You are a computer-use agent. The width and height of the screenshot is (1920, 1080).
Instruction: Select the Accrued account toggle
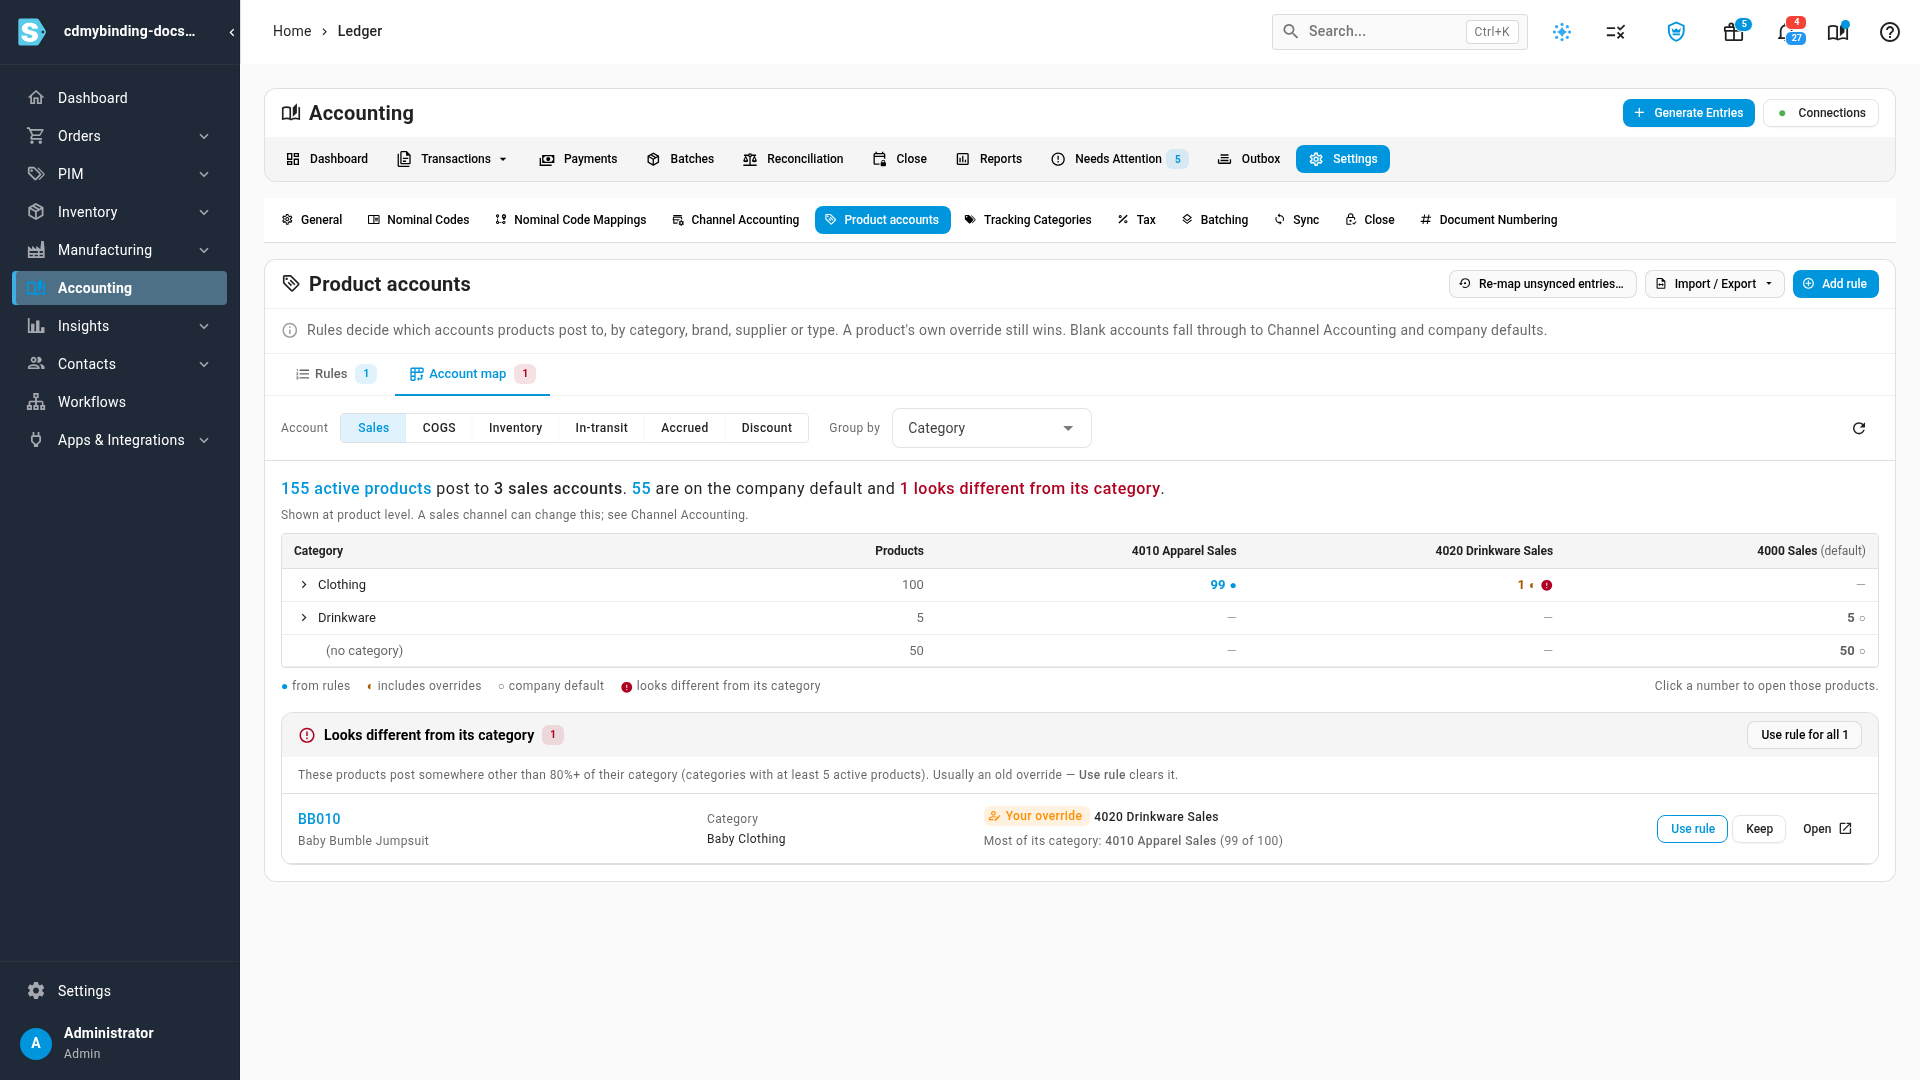pyautogui.click(x=684, y=428)
